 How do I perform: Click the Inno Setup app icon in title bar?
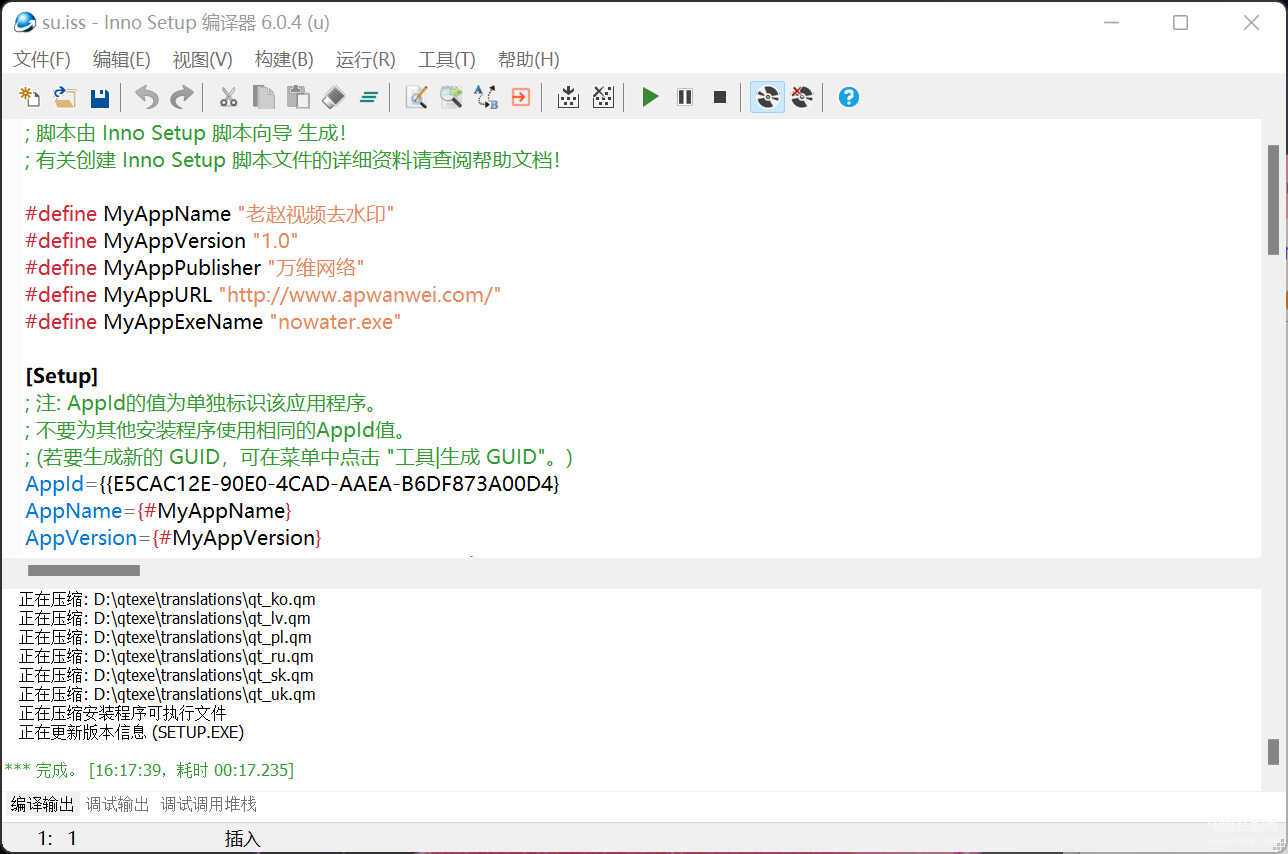click(25, 22)
